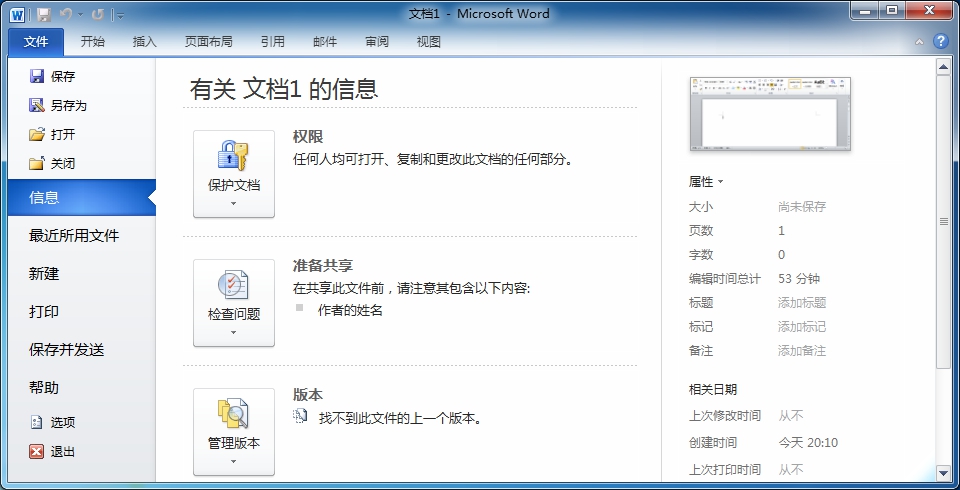Switch to the 插入 ribbon tab
Image resolution: width=960 pixels, height=490 pixels.
pos(144,42)
